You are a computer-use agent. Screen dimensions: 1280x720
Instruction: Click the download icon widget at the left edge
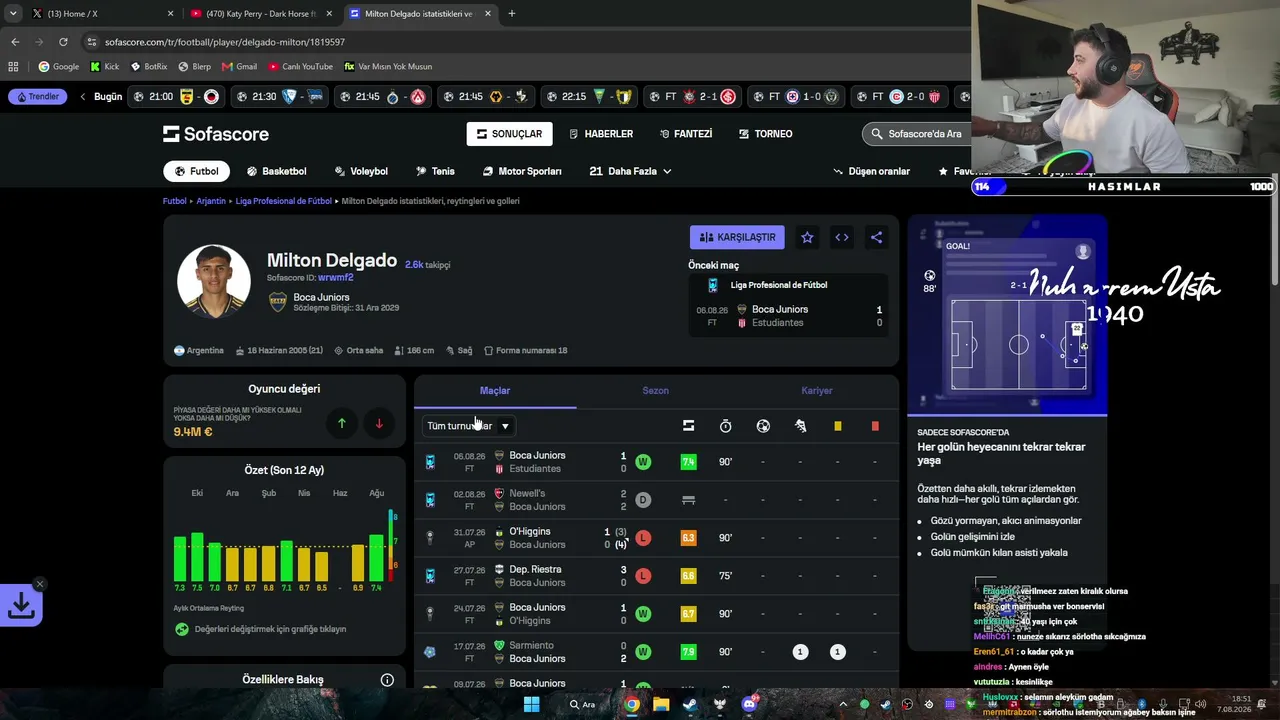tap(21, 605)
